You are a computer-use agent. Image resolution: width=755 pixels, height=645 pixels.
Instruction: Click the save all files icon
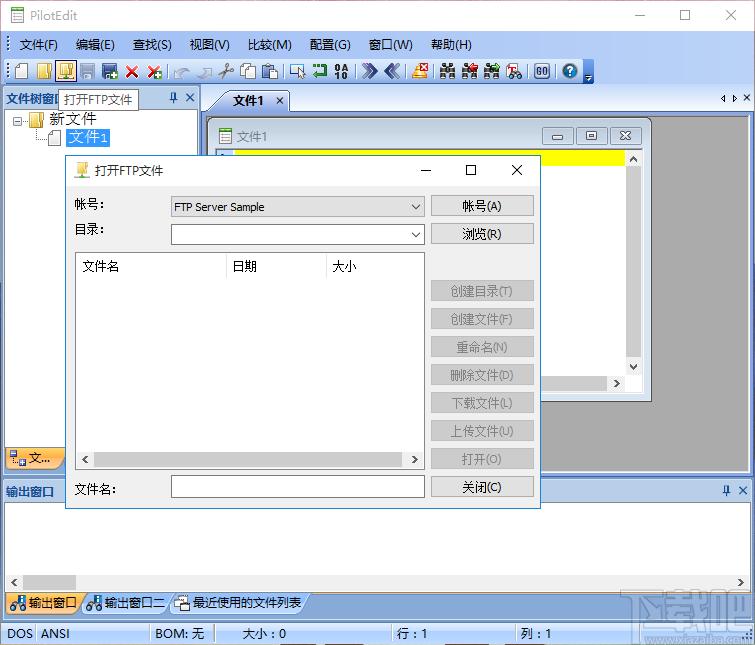coord(110,71)
